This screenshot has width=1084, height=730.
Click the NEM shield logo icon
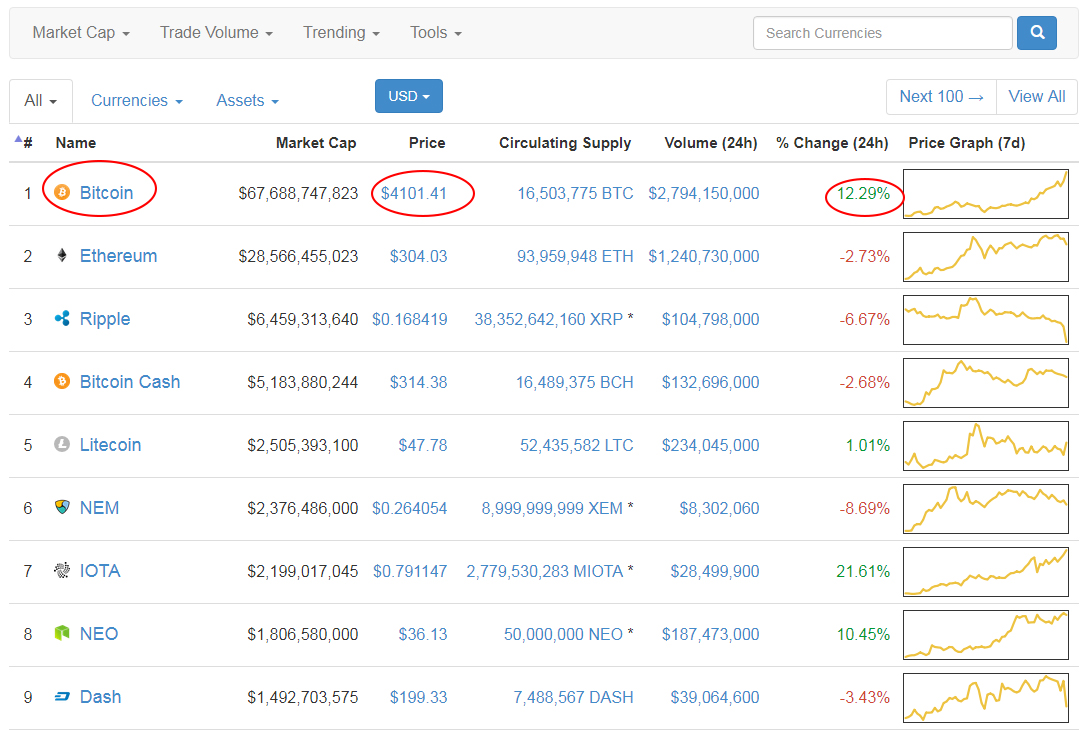tap(62, 507)
